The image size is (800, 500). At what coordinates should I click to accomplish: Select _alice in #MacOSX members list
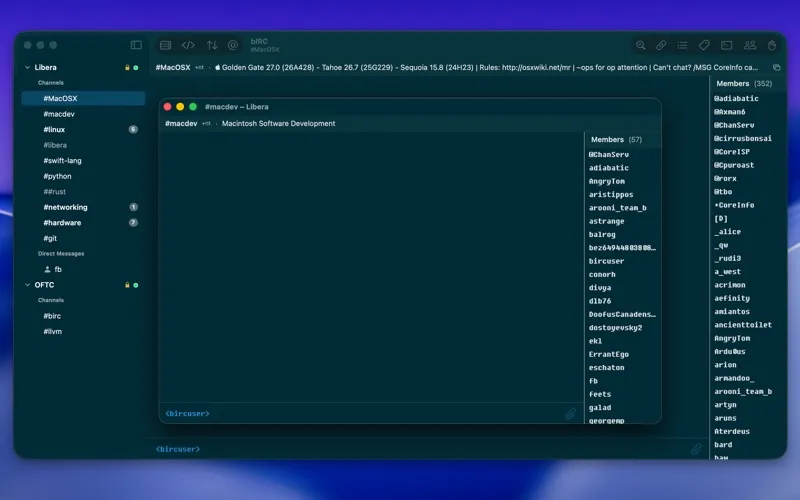(x=728, y=232)
